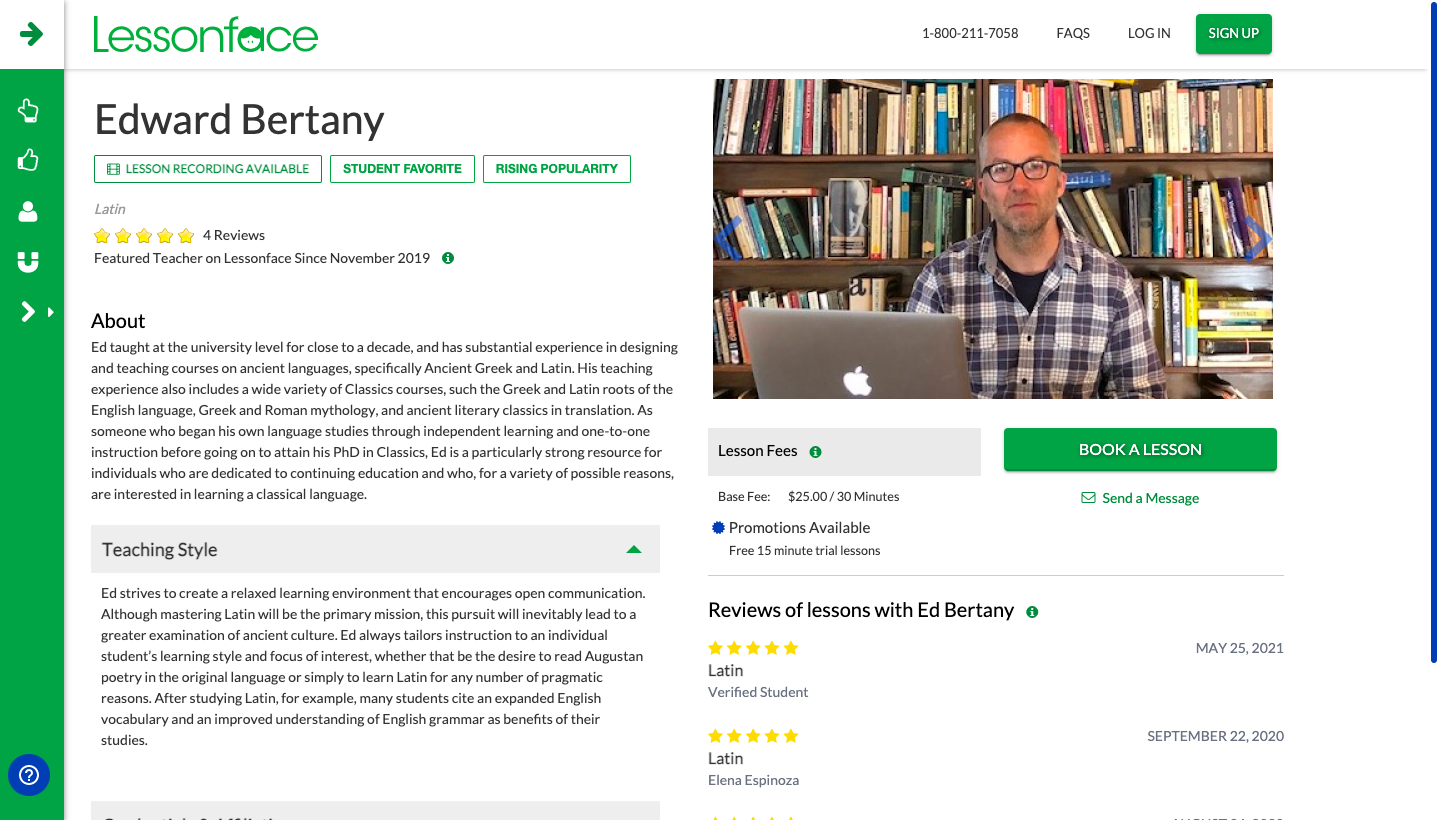This screenshot has height=820, width=1440.
Task: Click the teacher video thumbnail image
Action: coord(992,238)
